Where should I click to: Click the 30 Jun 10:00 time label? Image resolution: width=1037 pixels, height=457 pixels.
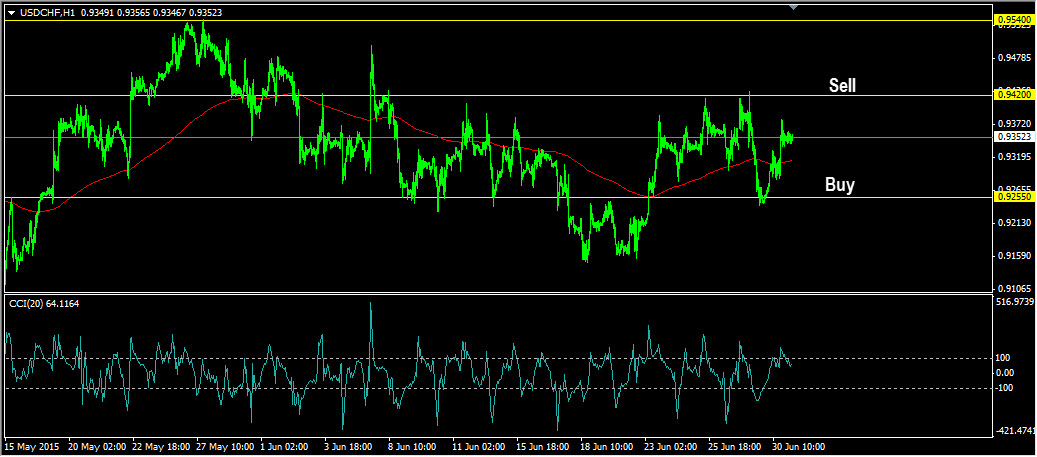point(798,448)
